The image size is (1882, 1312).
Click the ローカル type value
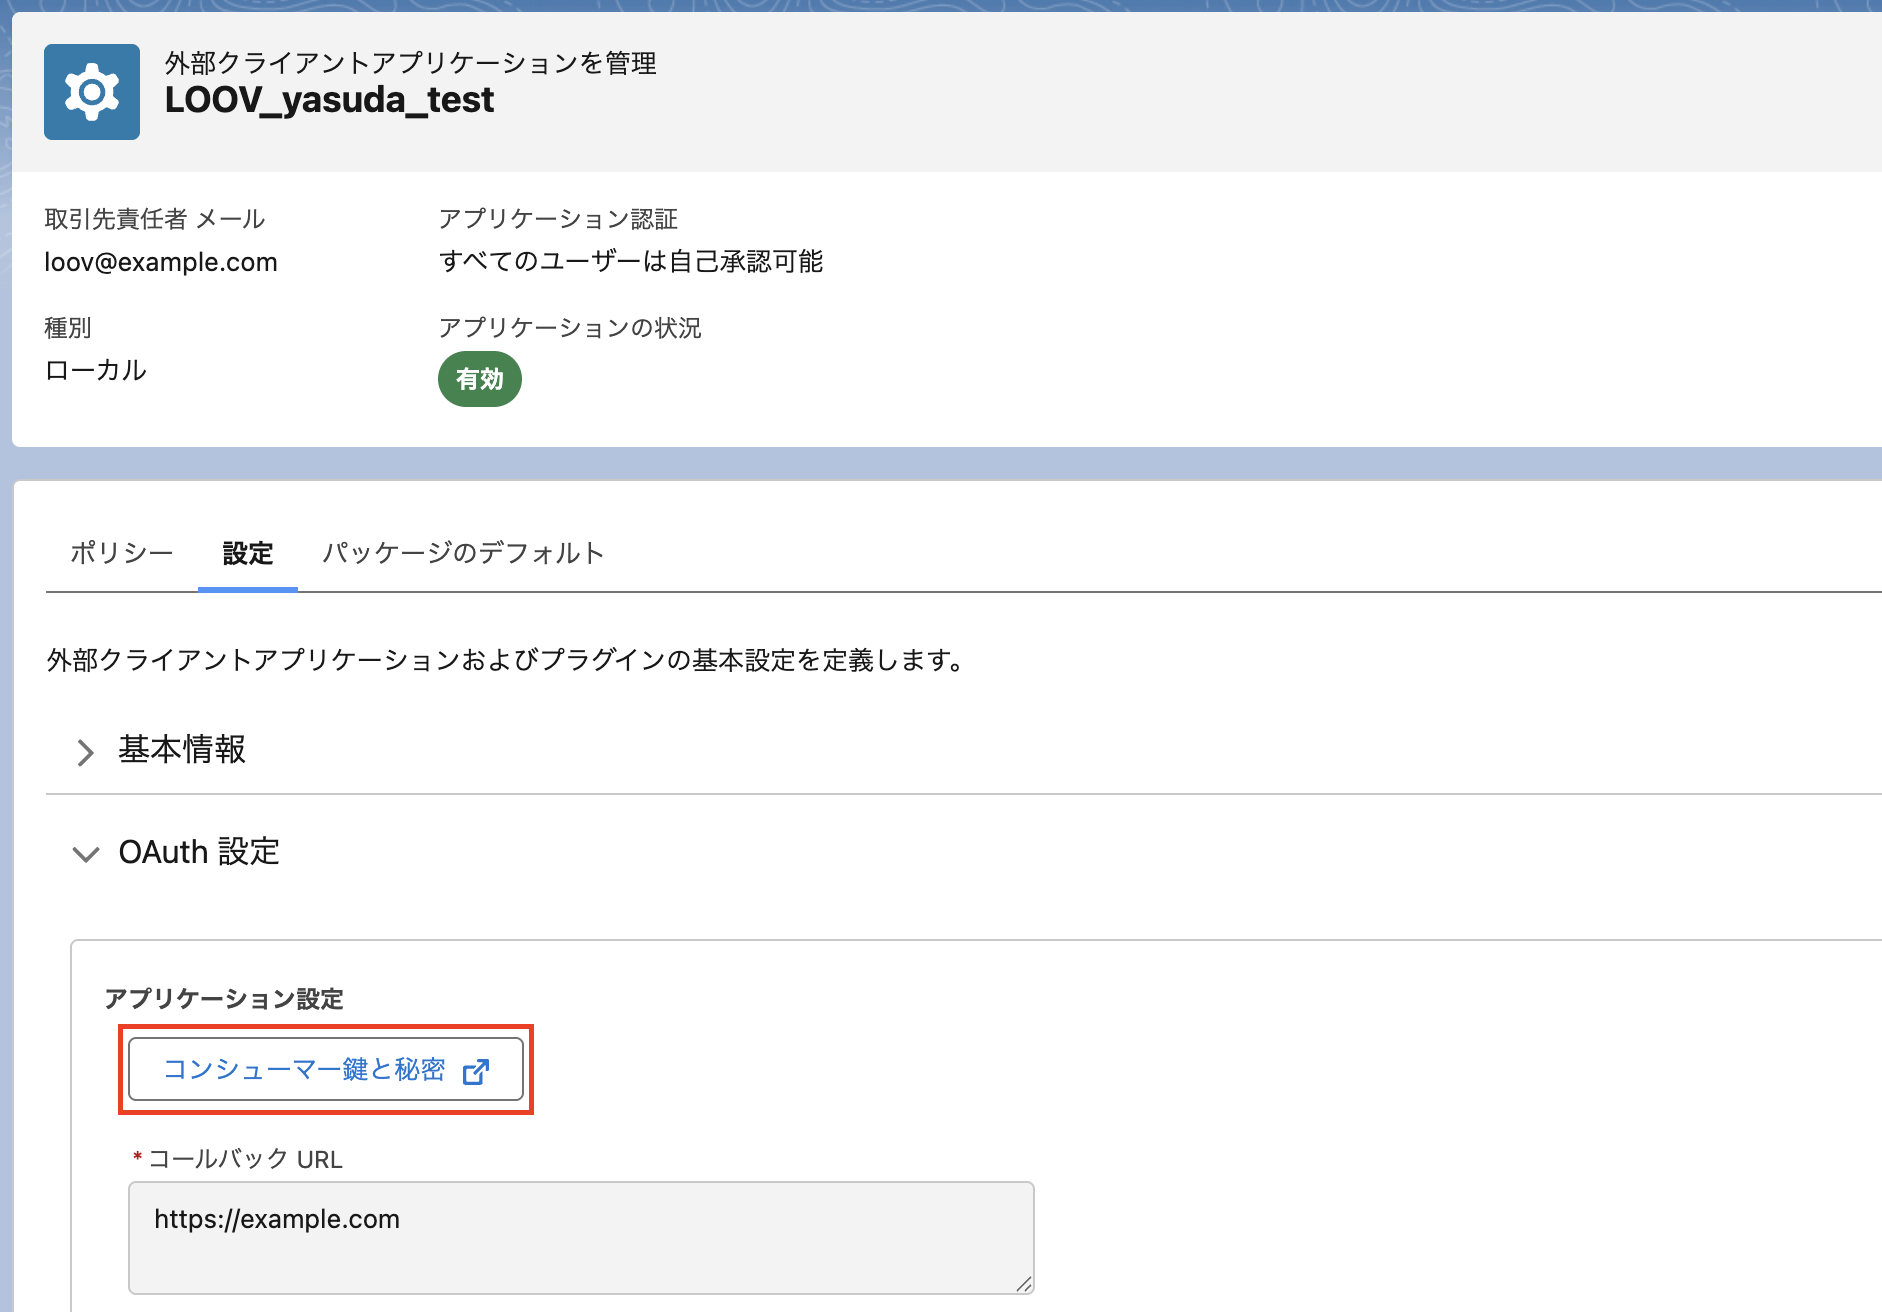pos(96,370)
